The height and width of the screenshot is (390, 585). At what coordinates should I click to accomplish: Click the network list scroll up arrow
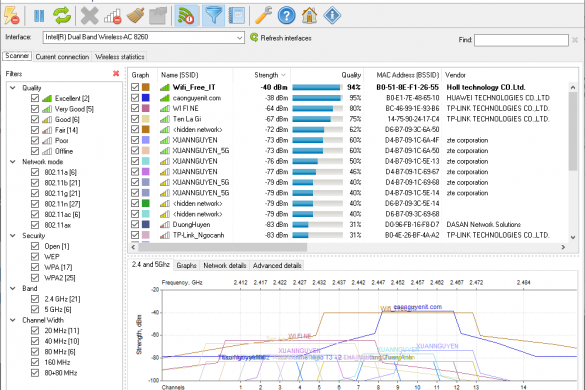pyautogui.click(x=573, y=87)
